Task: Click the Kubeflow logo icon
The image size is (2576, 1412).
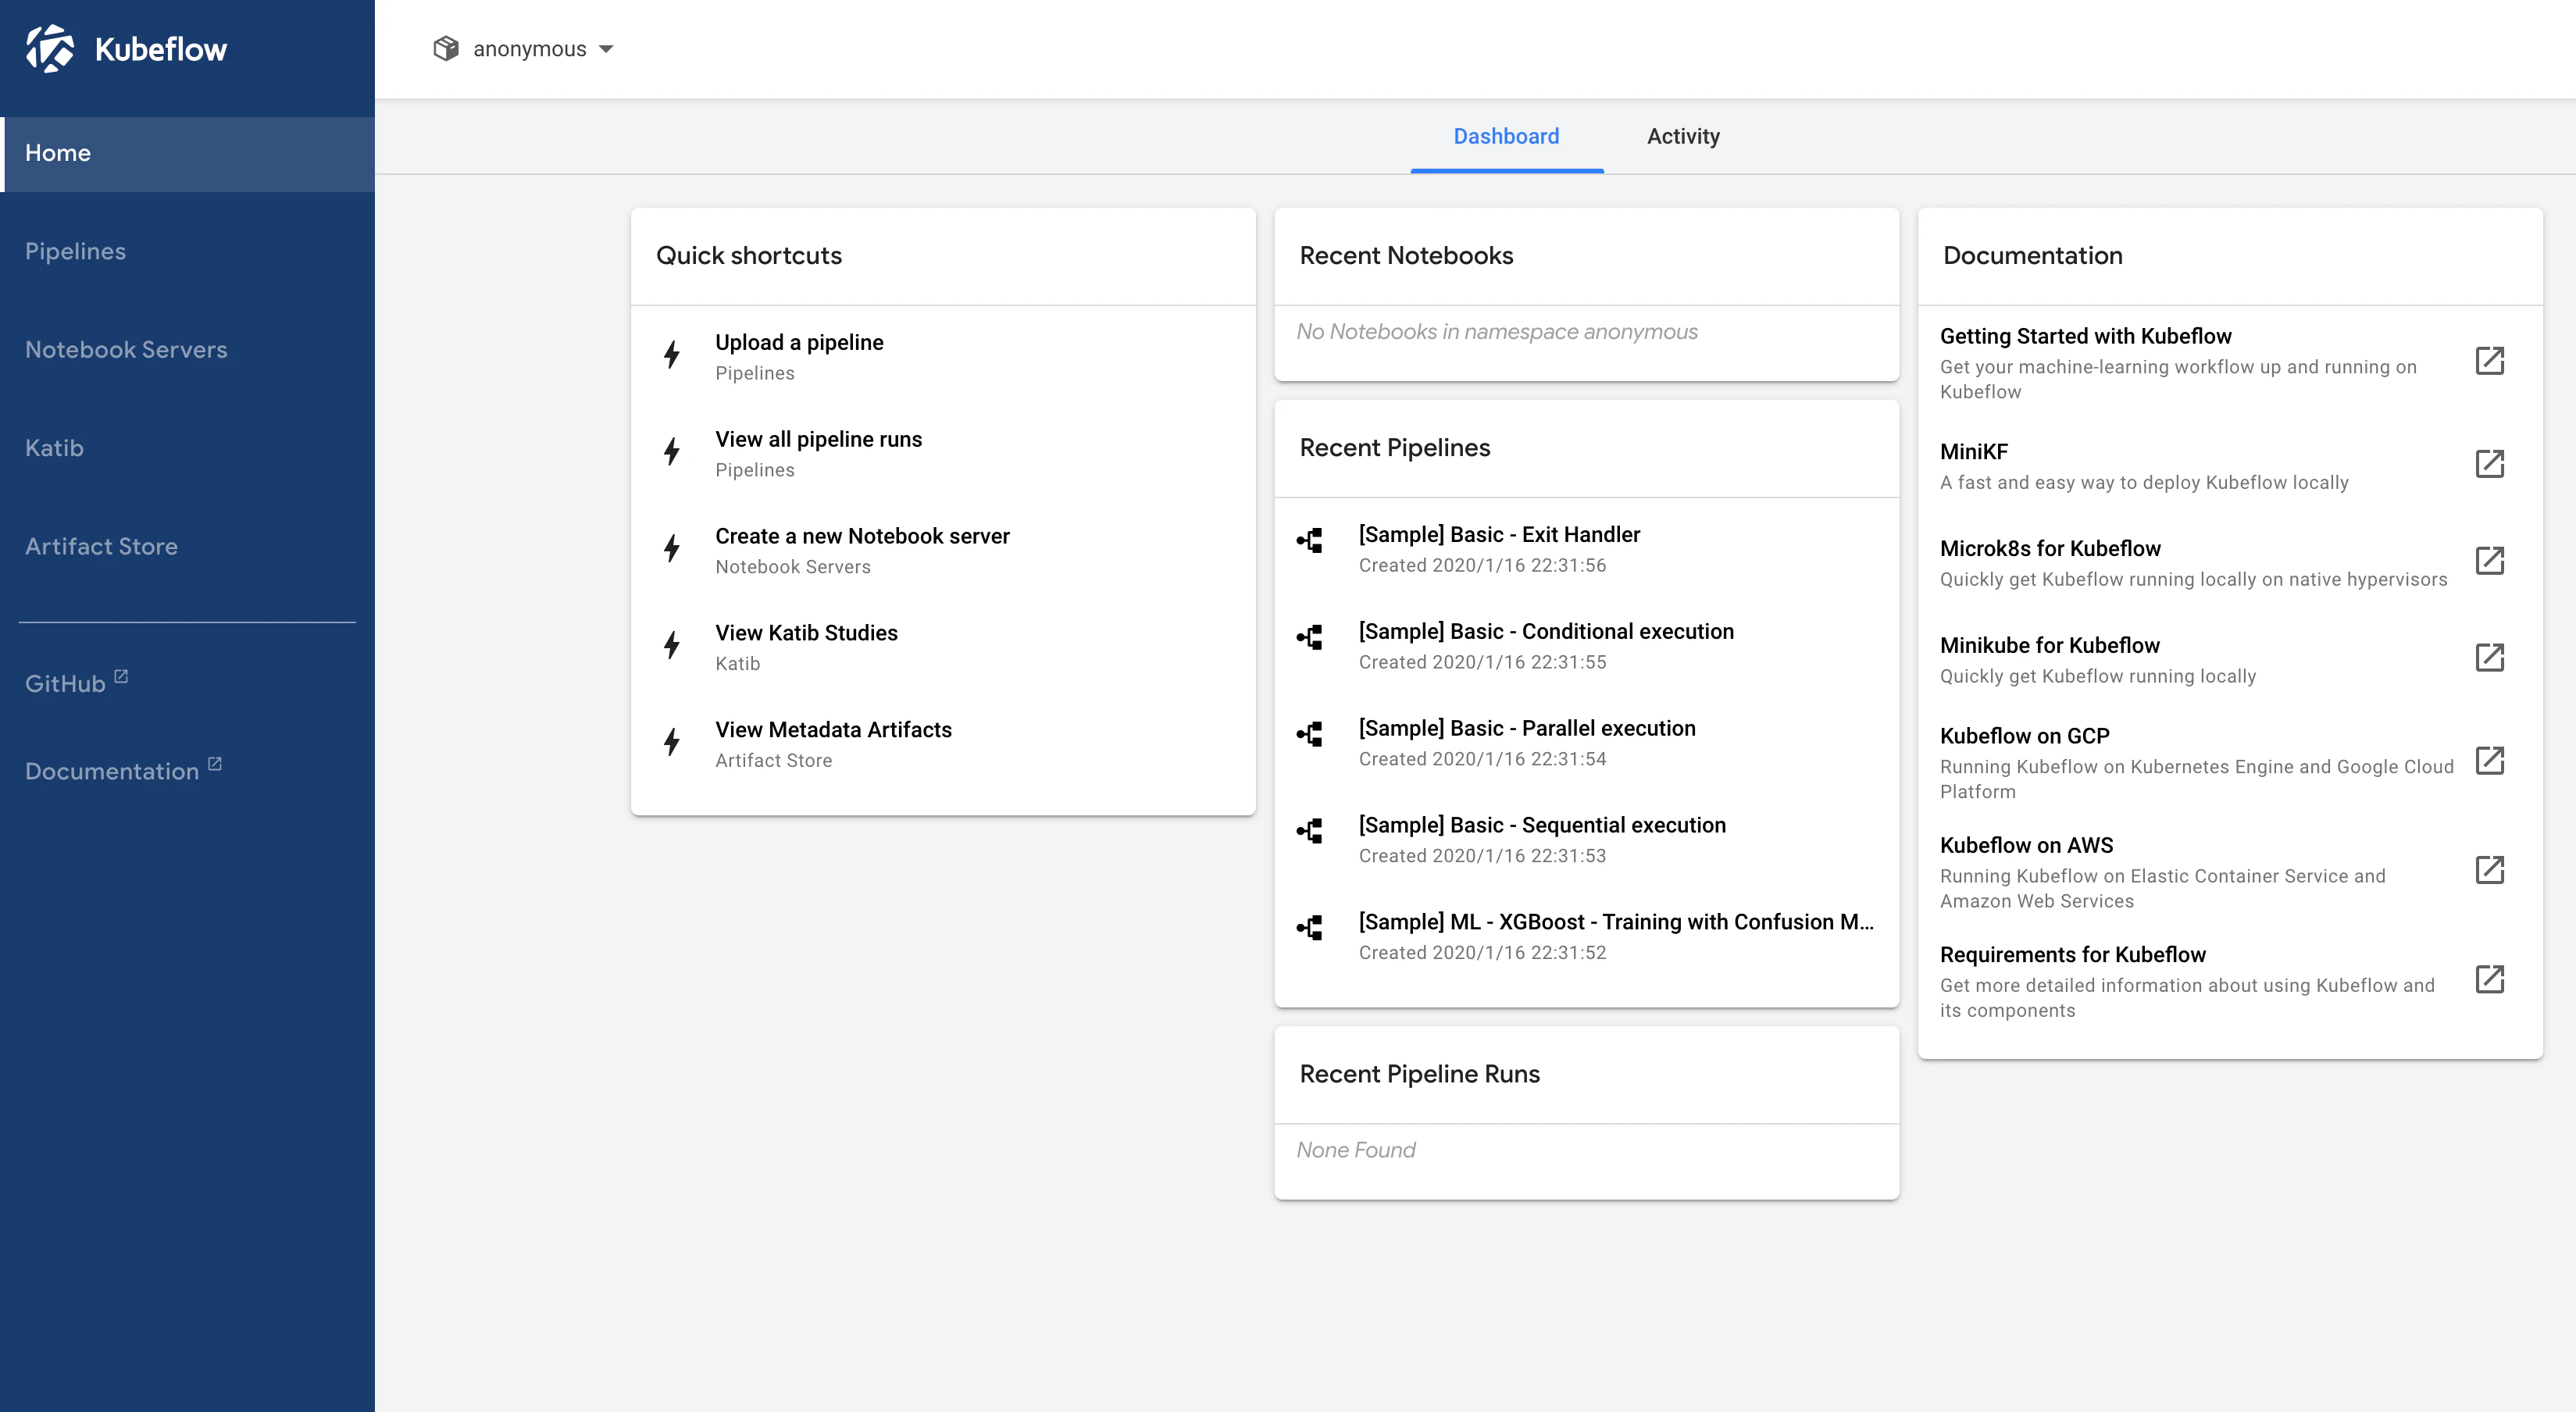Action: point(50,49)
